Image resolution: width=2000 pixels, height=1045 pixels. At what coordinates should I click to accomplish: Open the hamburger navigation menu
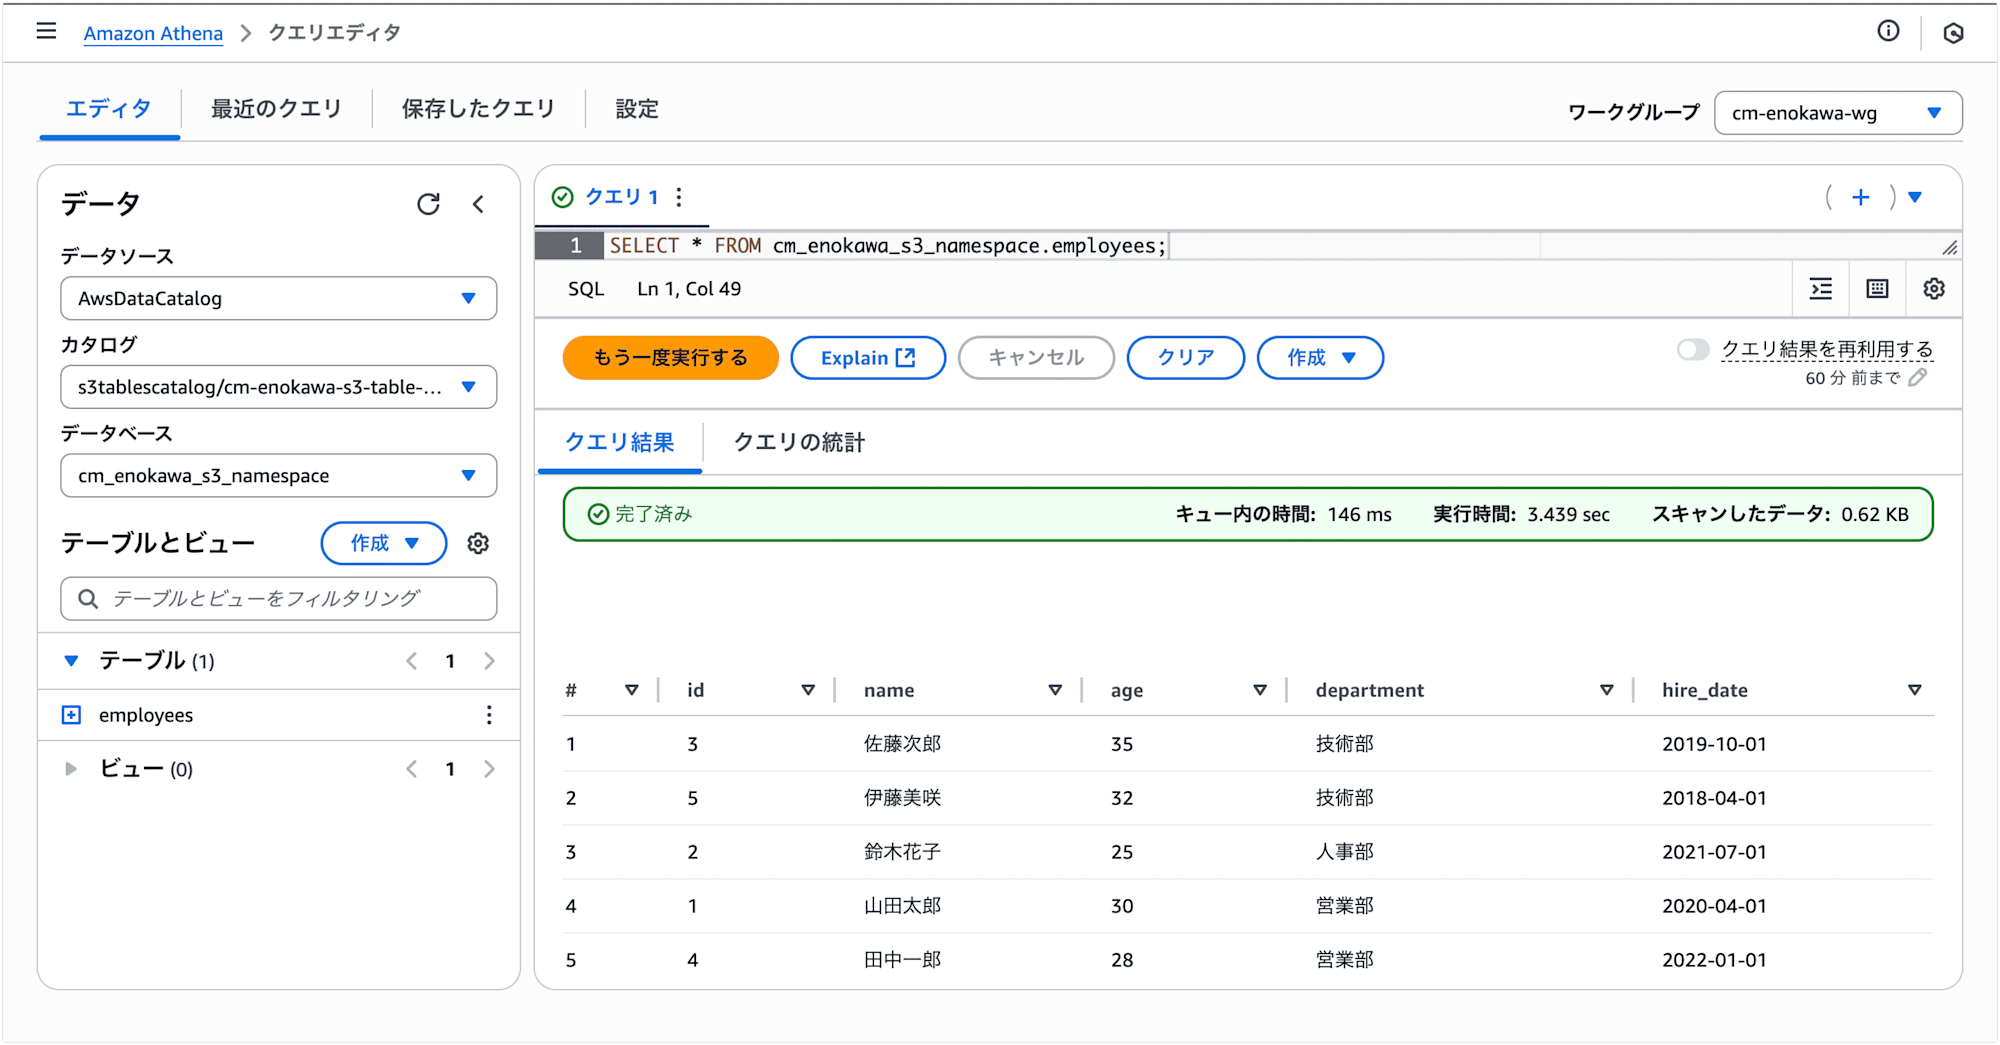pos(46,31)
